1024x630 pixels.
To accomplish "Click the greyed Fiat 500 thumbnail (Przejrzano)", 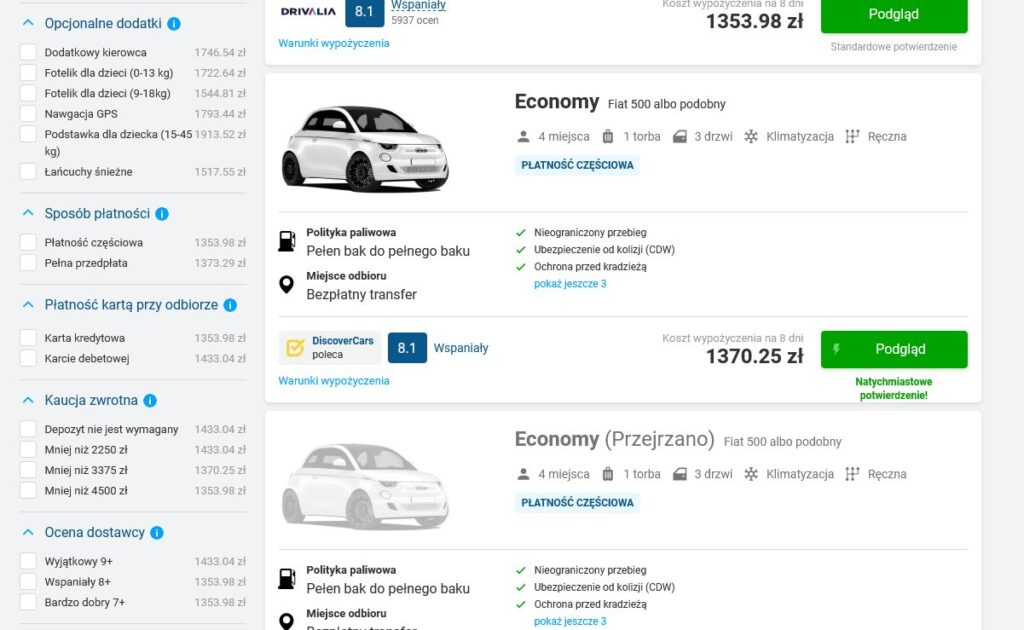I will (x=365, y=485).
